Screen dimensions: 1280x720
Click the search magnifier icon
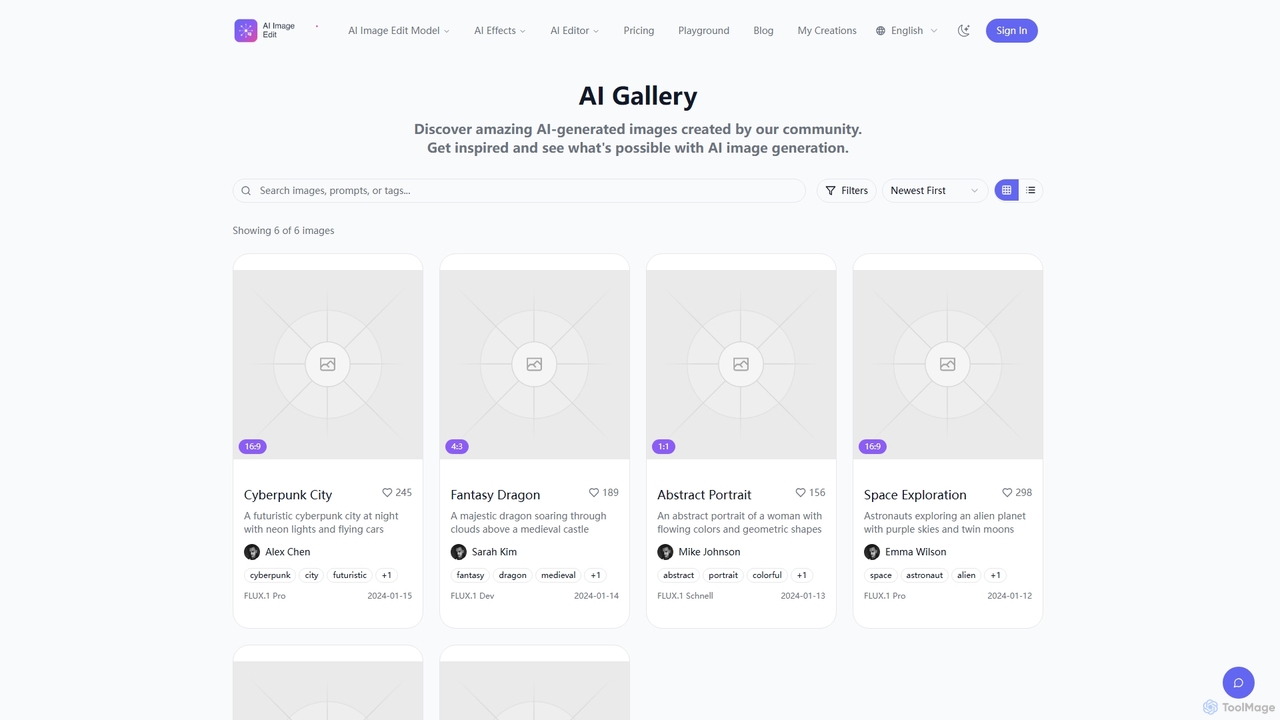(246, 191)
